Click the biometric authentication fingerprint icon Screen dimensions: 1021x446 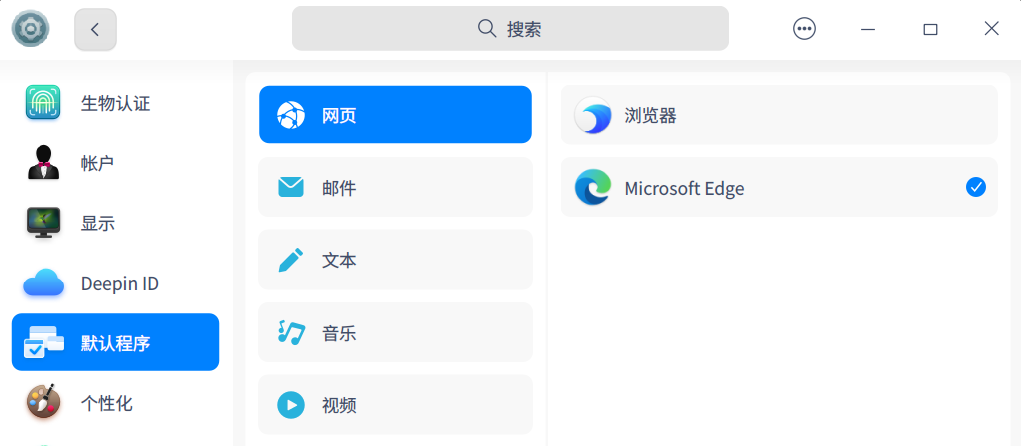point(43,102)
